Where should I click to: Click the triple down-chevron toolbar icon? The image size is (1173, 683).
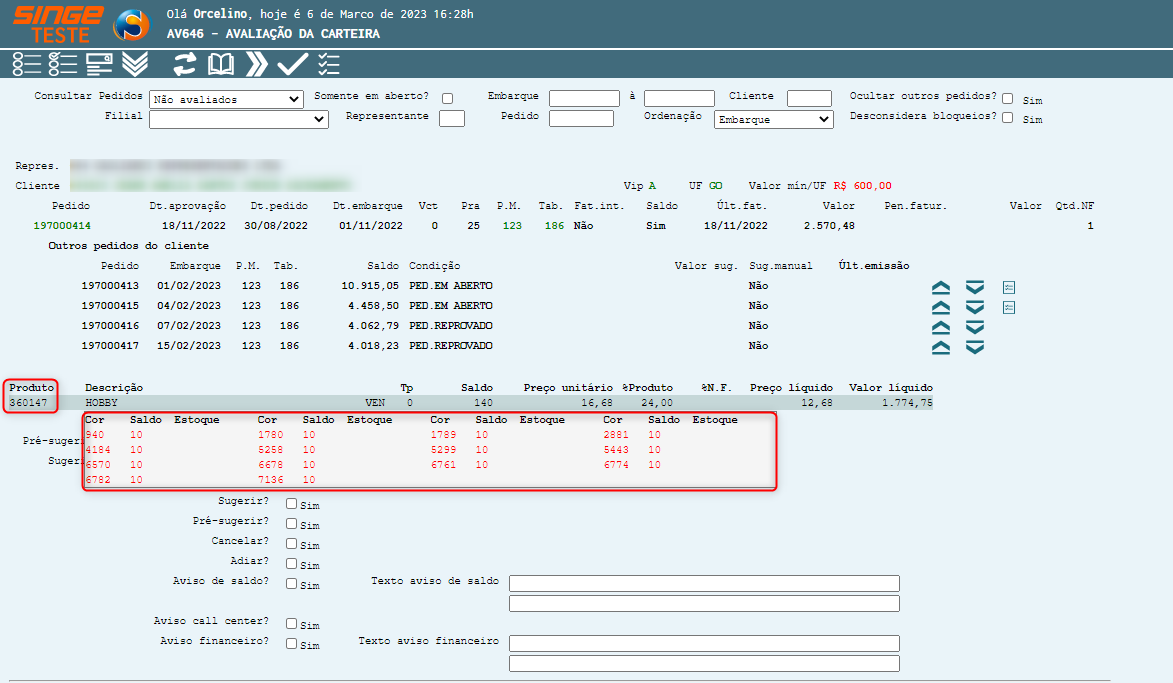pyautogui.click(x=135, y=65)
